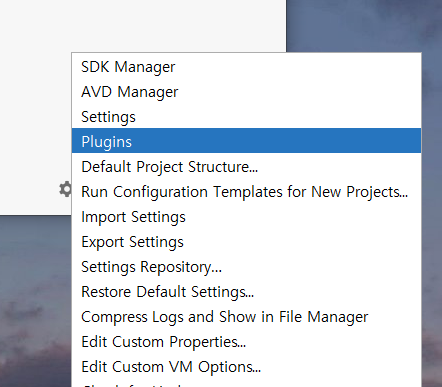Click Export Settings
Viewport: 442px width, 387px height.
click(x=246, y=242)
